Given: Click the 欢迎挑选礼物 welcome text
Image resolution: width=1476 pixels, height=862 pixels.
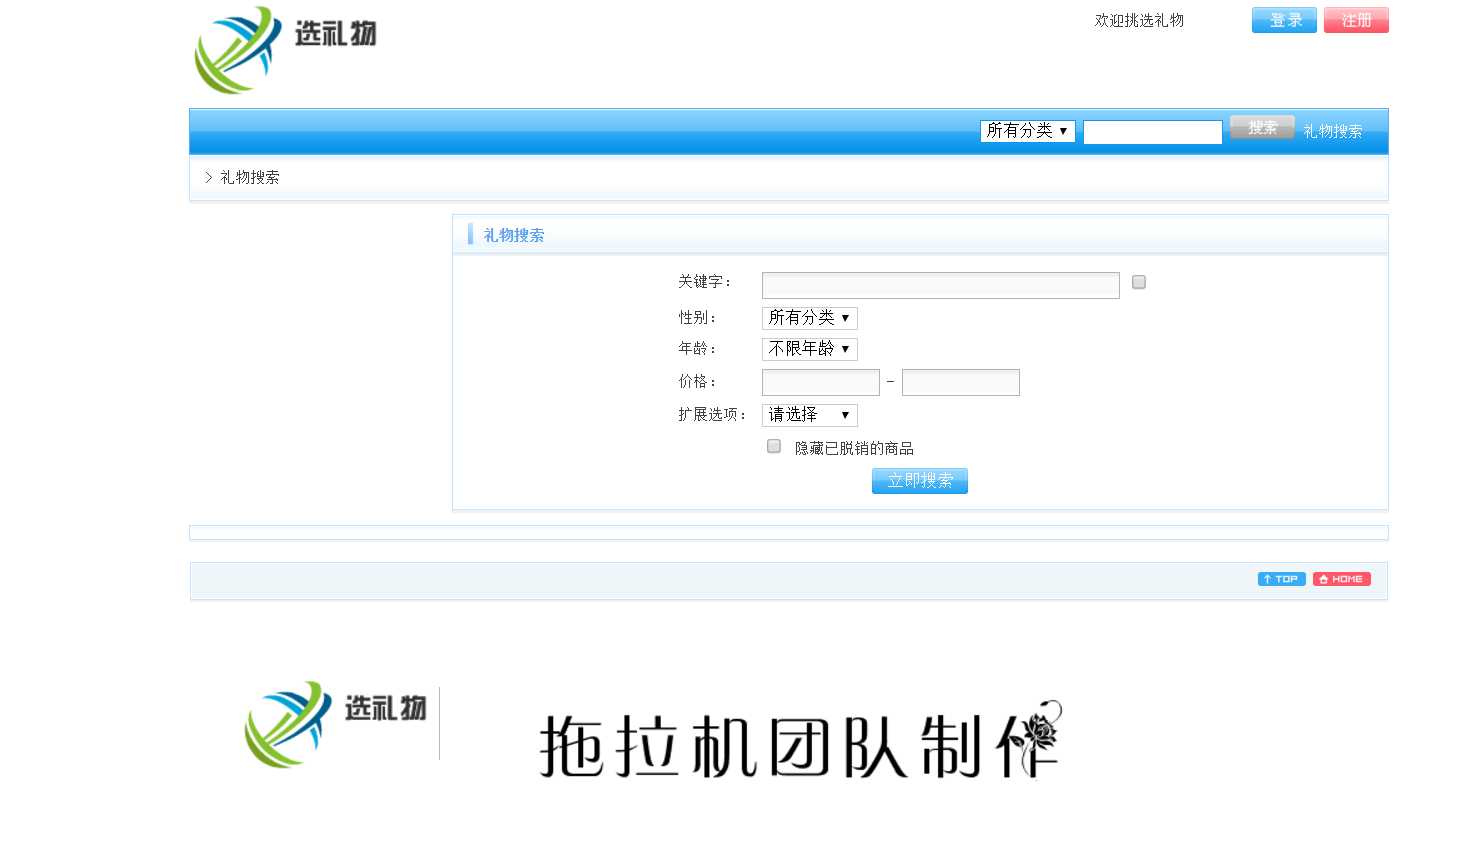Looking at the screenshot, I should point(1139,20).
